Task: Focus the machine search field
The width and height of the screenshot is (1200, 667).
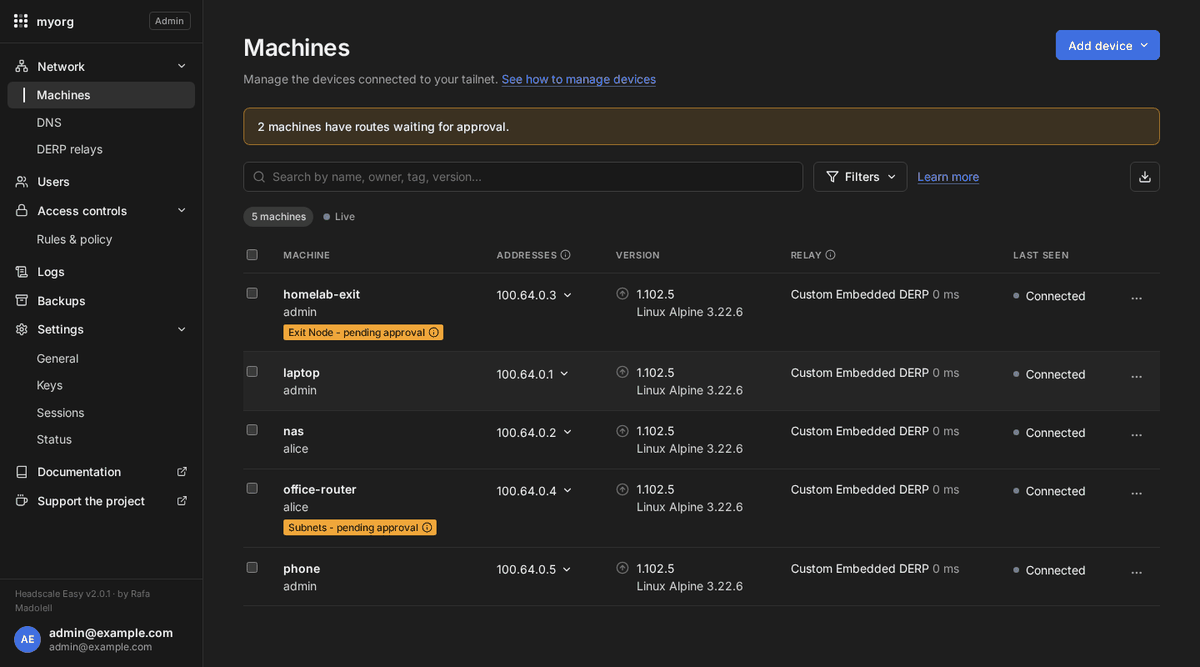Action: (523, 177)
